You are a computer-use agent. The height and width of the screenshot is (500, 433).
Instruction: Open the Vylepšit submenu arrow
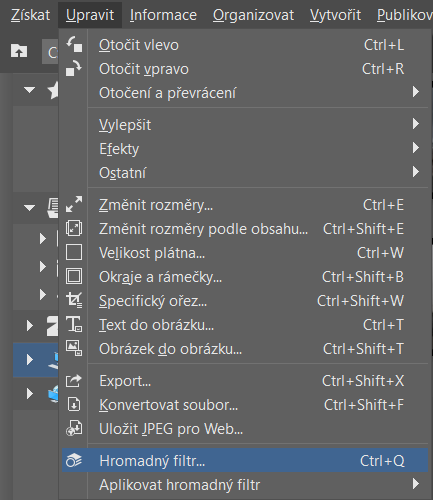[415, 124]
